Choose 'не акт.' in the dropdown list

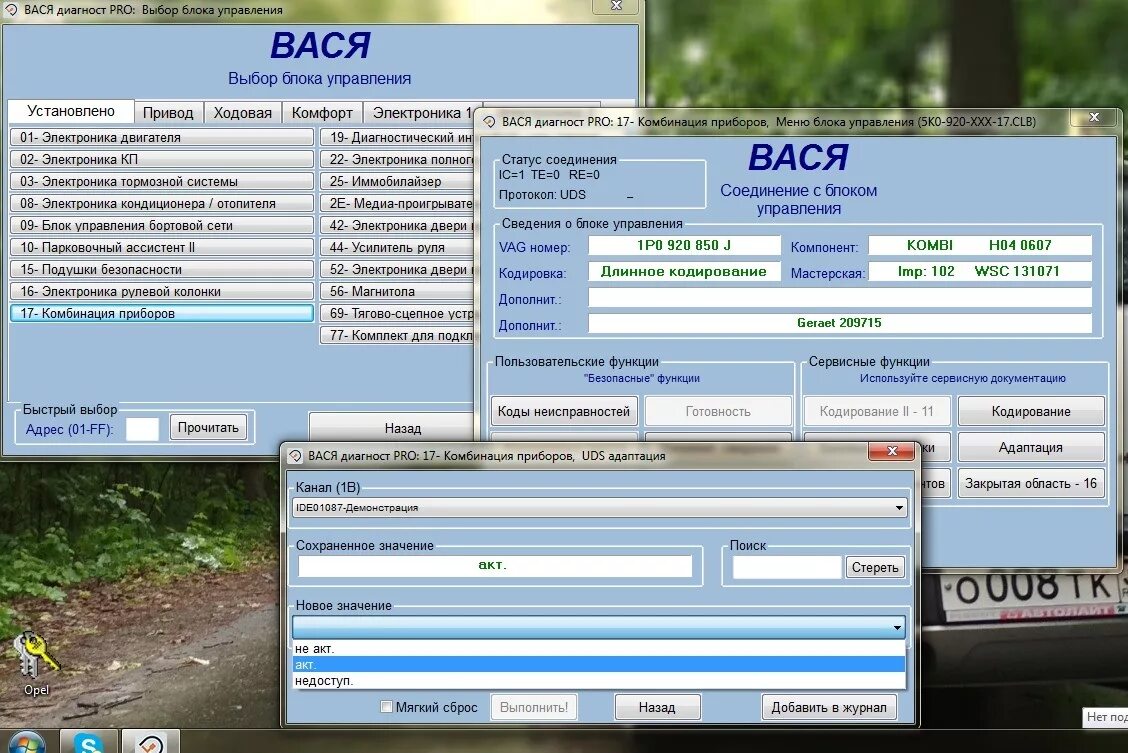pyautogui.click(x=599, y=649)
